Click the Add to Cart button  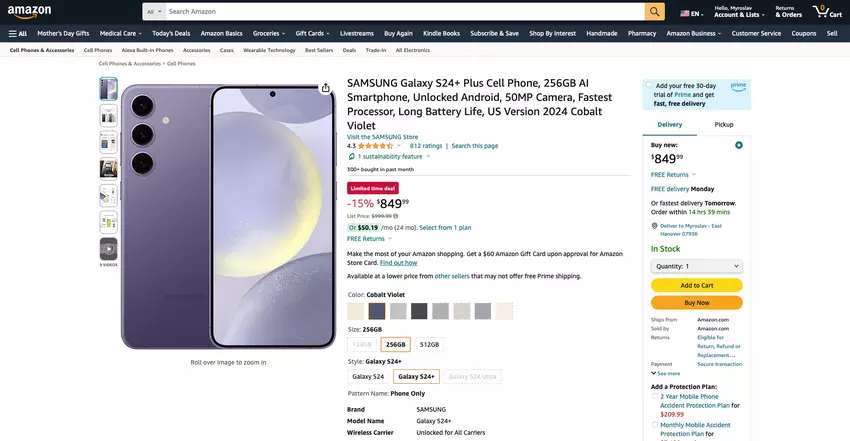tap(696, 285)
